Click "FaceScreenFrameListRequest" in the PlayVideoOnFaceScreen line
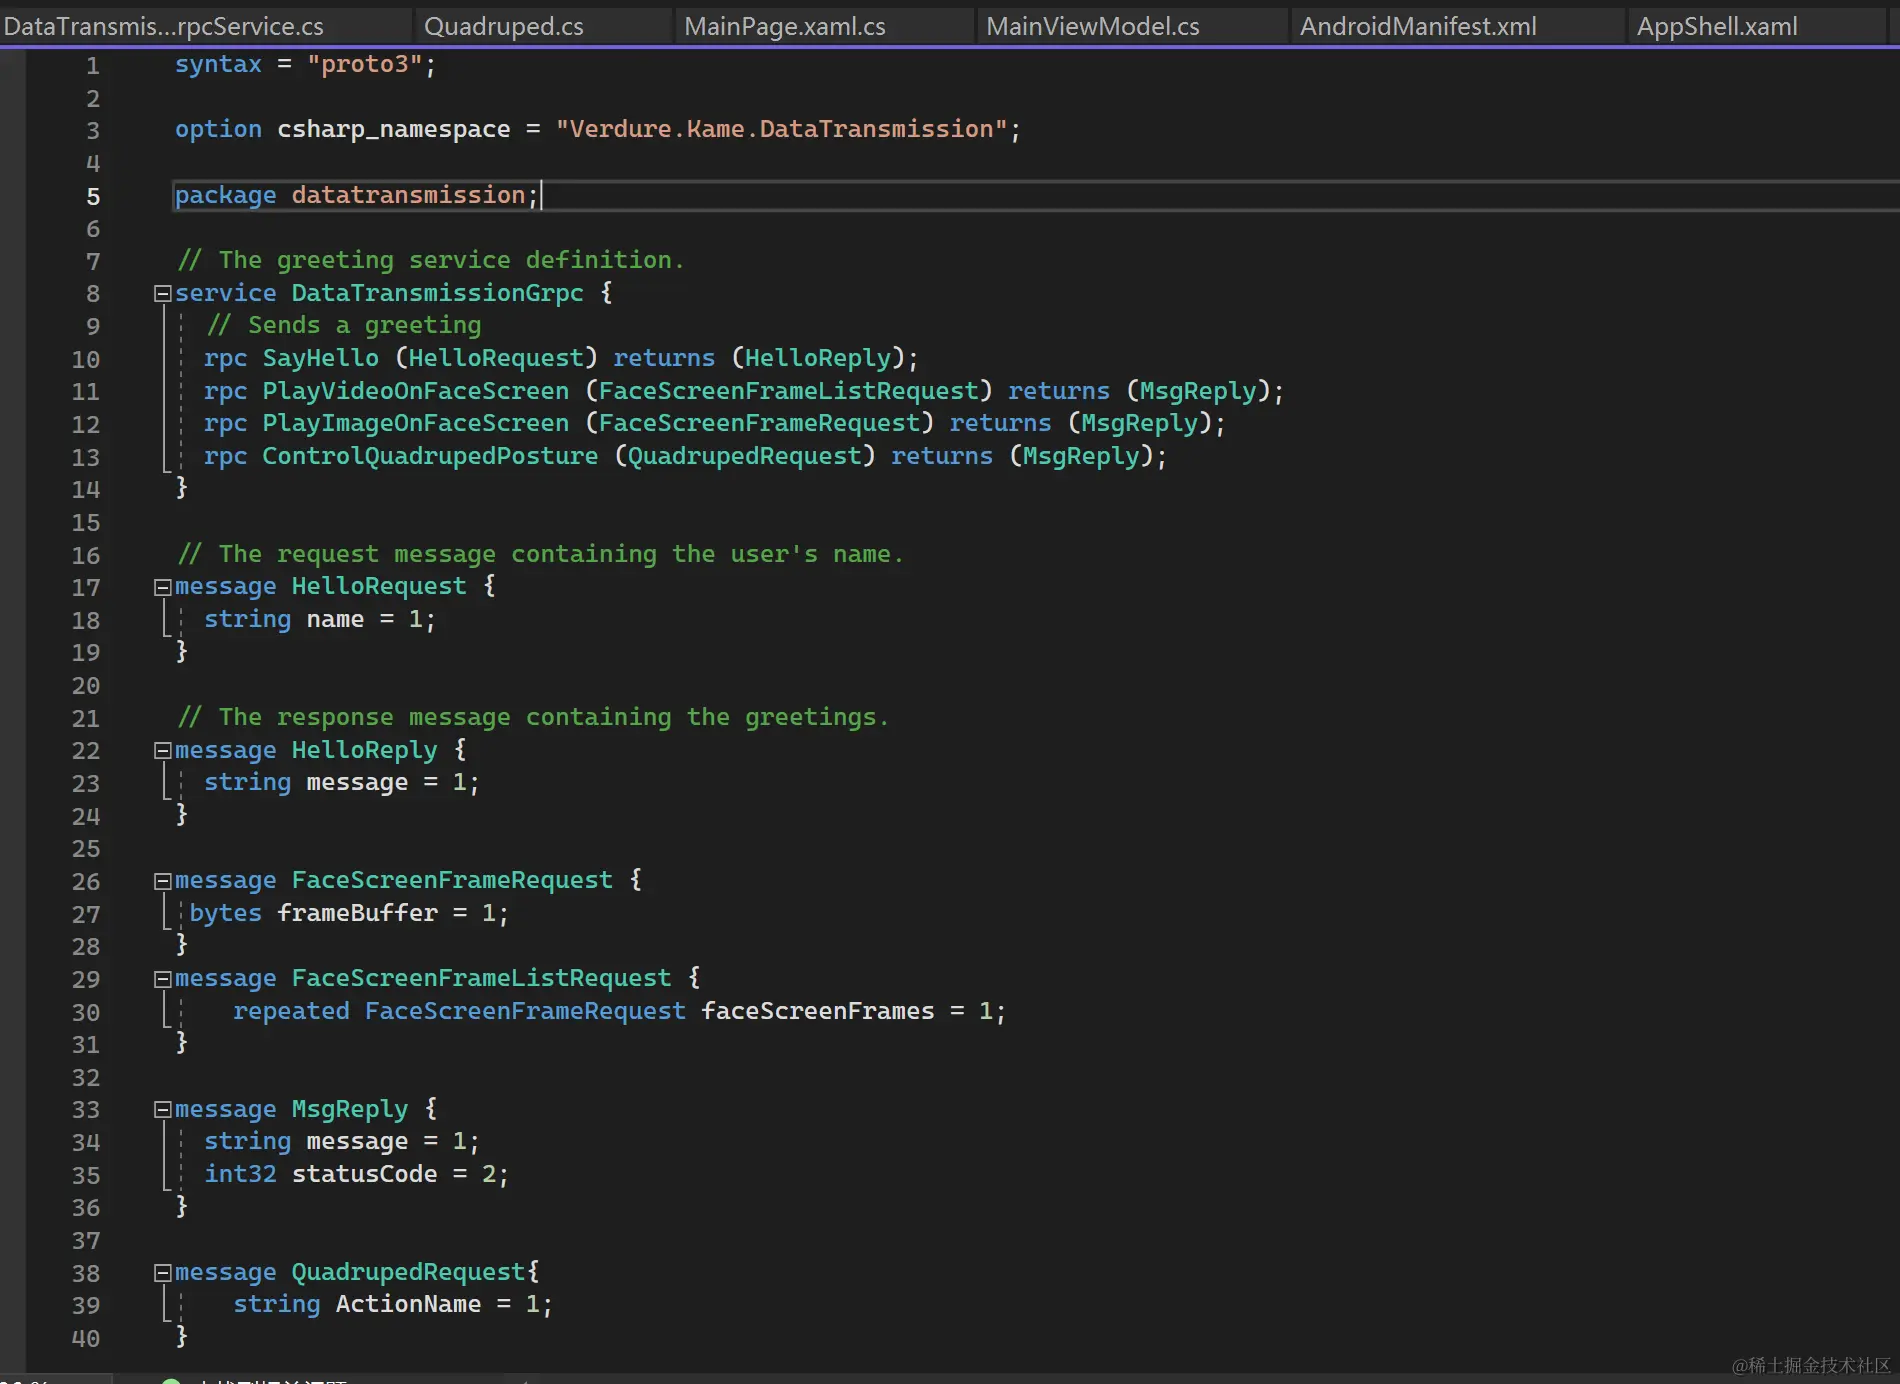This screenshot has width=1900, height=1384. [788, 391]
